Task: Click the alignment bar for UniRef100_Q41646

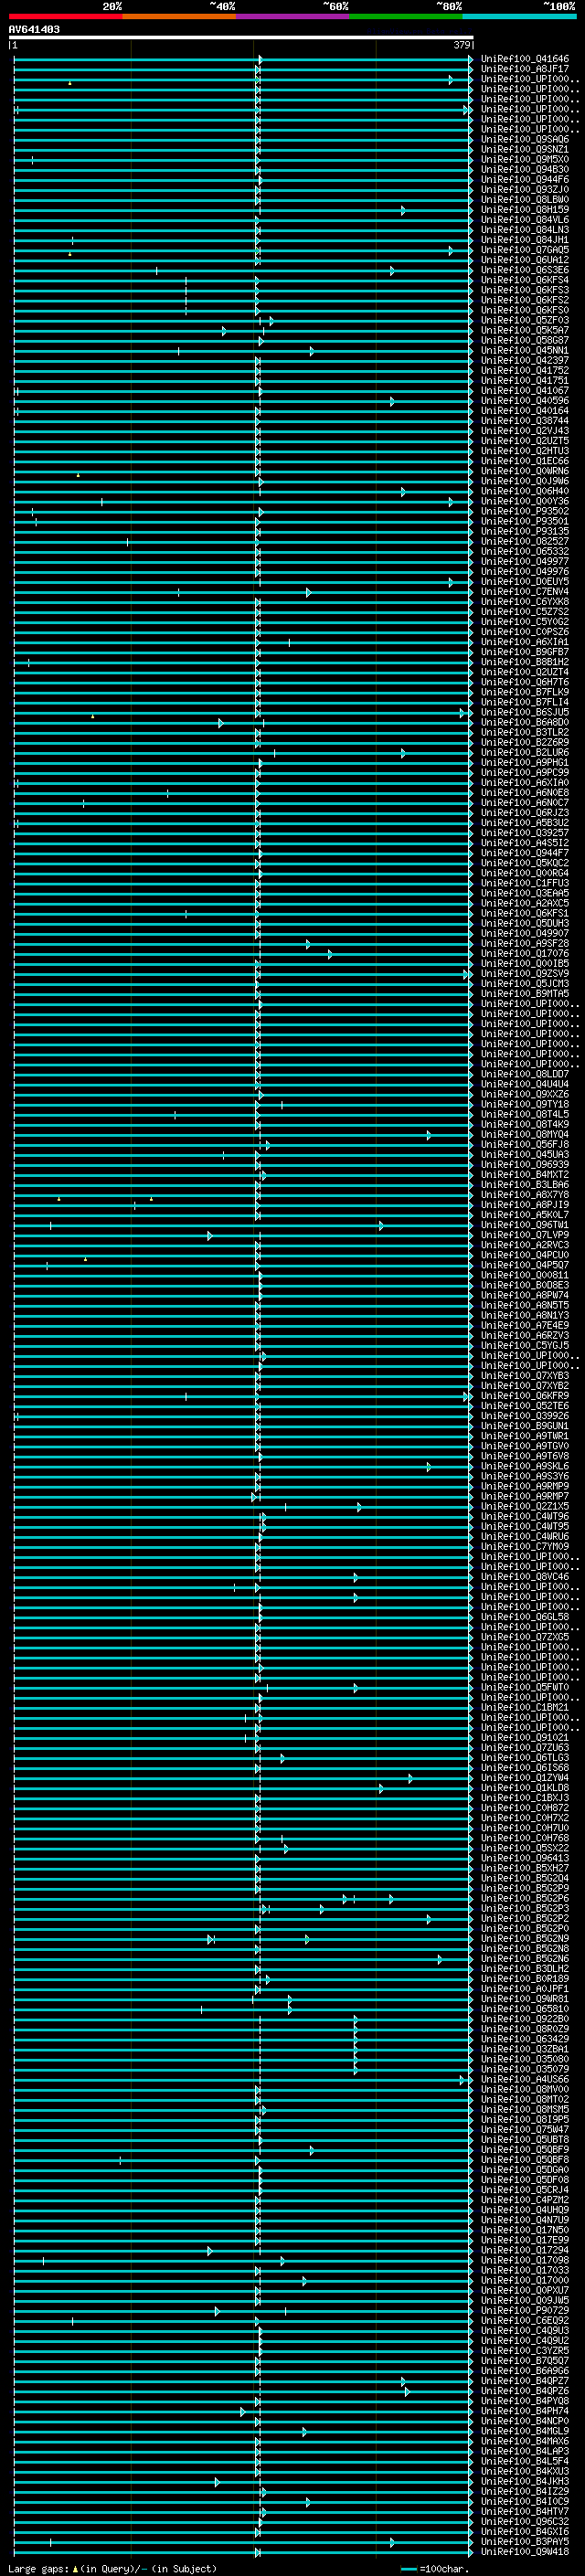Action: (x=243, y=59)
